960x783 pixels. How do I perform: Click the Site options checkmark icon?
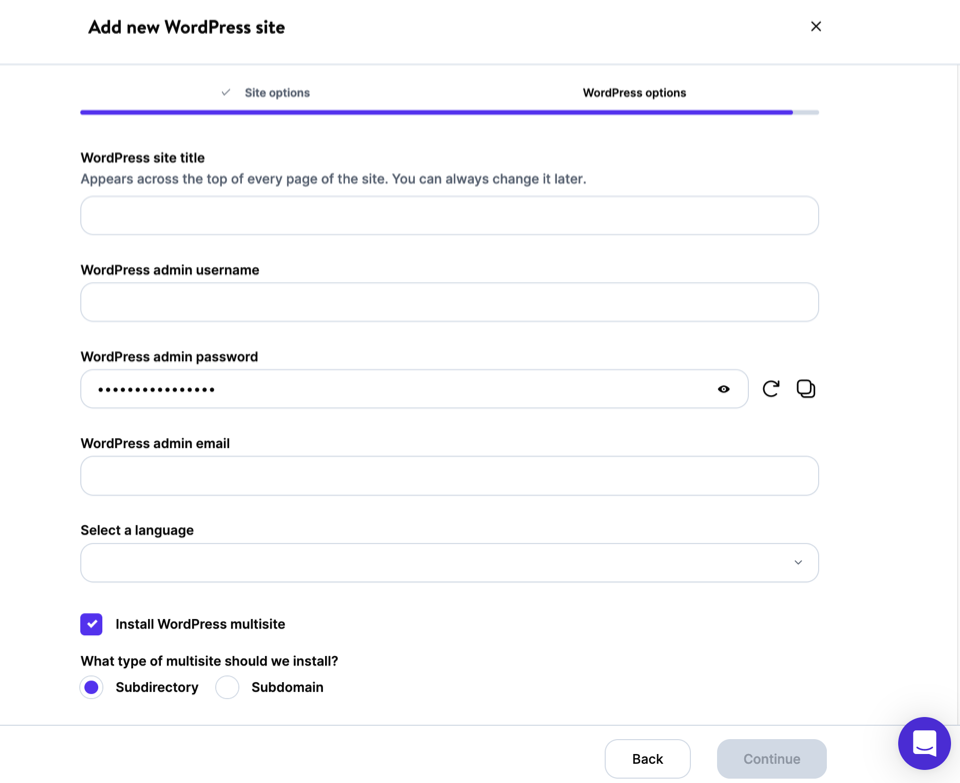[x=226, y=93]
